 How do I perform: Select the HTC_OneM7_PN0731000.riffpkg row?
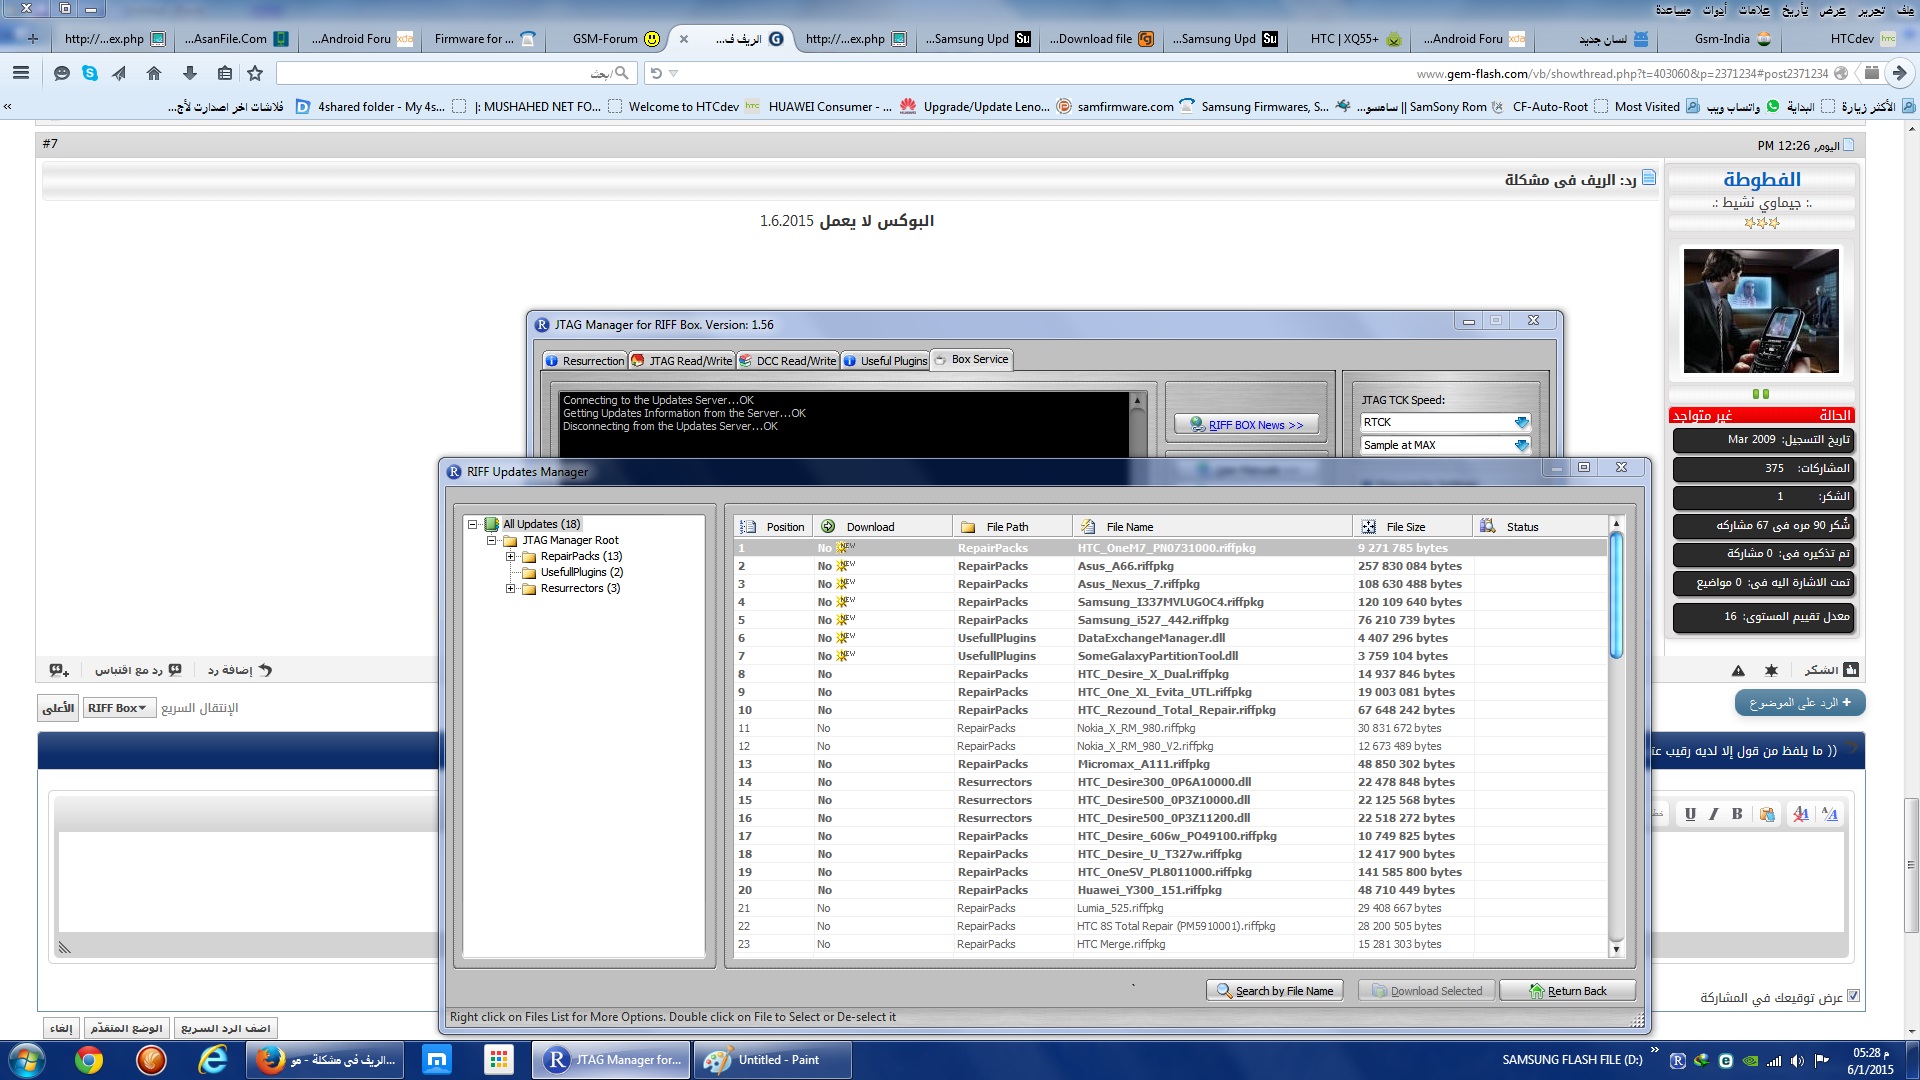(1170, 548)
